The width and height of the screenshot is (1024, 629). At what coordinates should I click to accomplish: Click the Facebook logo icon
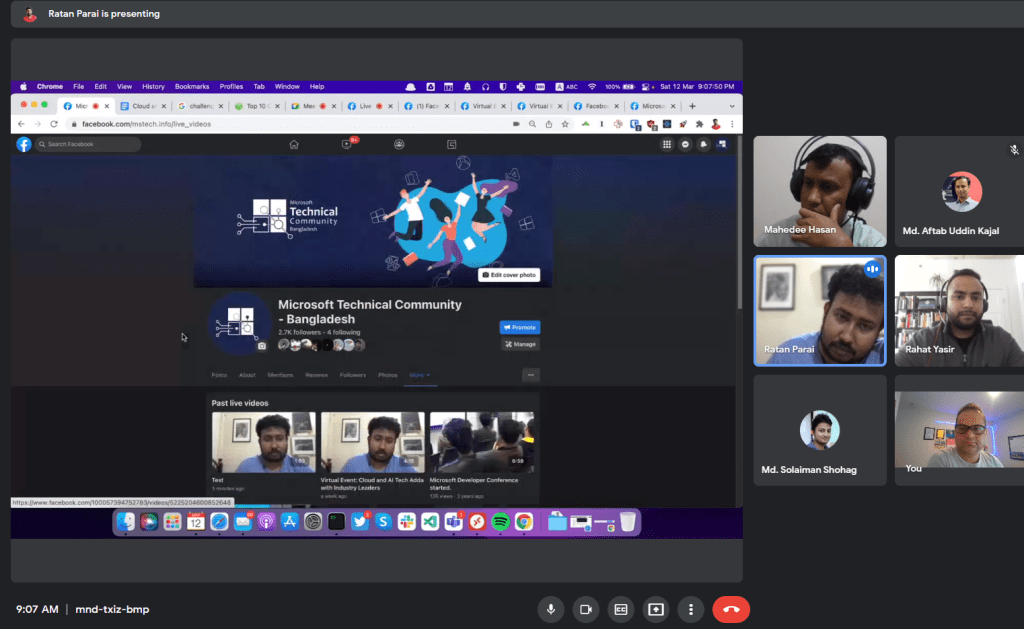pyautogui.click(x=23, y=144)
